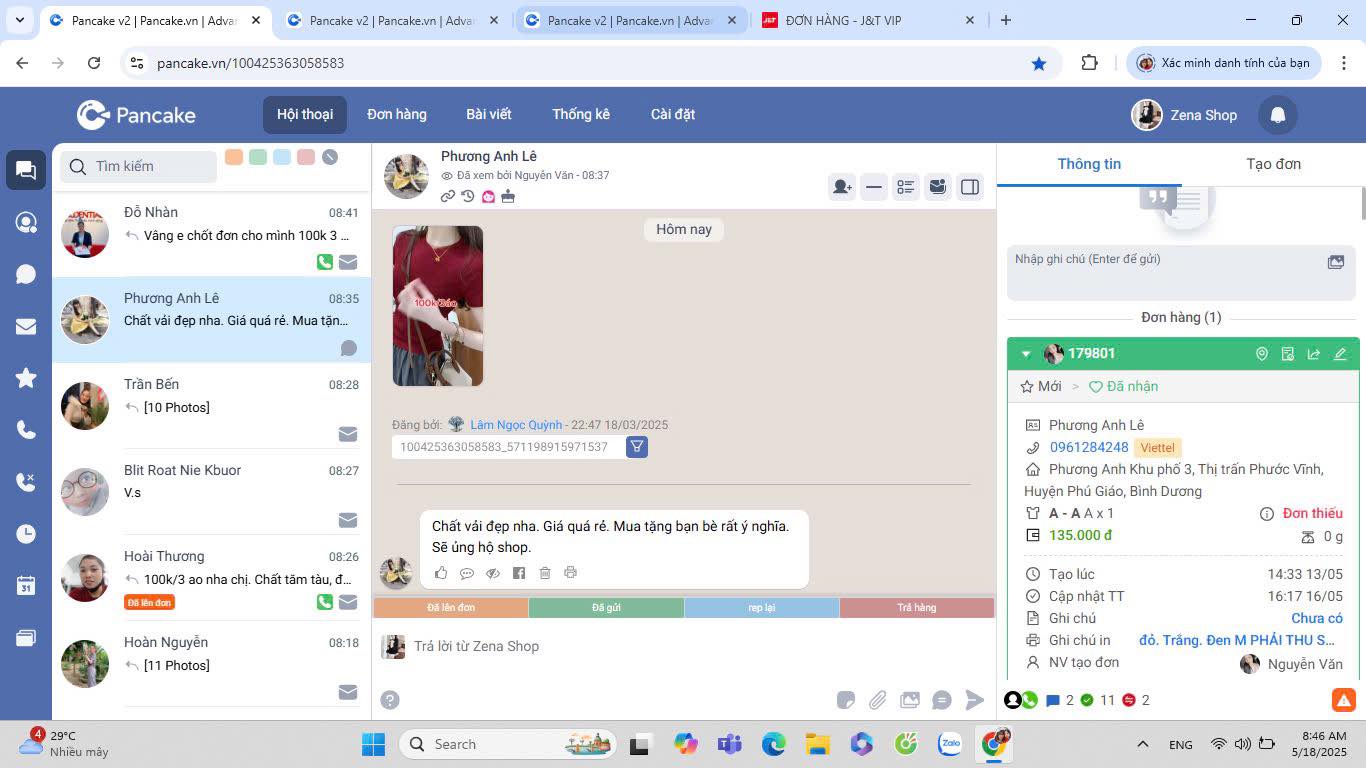Collapse order 179801 with the header arrow
This screenshot has width=1366, height=768.
[x=1026, y=354]
